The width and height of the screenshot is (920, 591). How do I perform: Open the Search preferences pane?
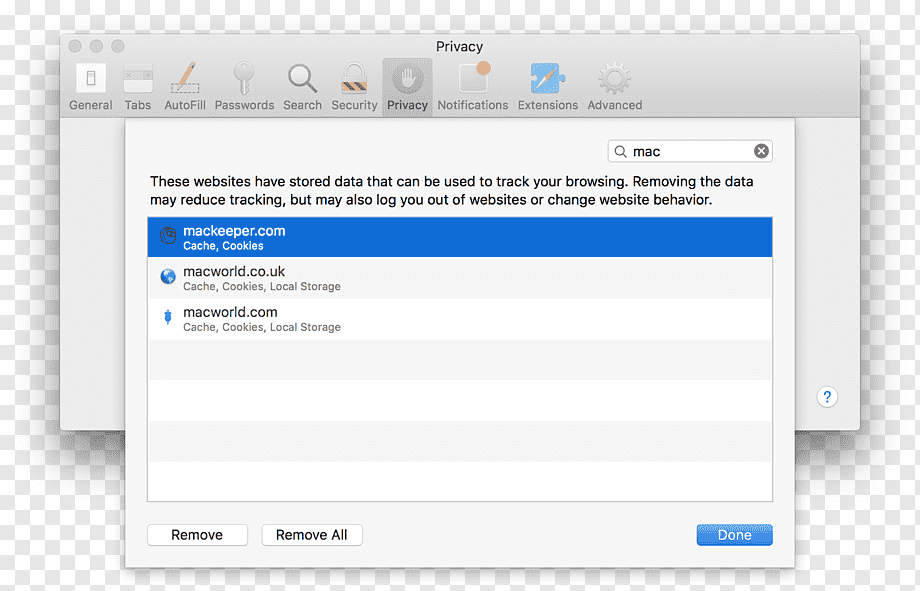click(x=302, y=87)
